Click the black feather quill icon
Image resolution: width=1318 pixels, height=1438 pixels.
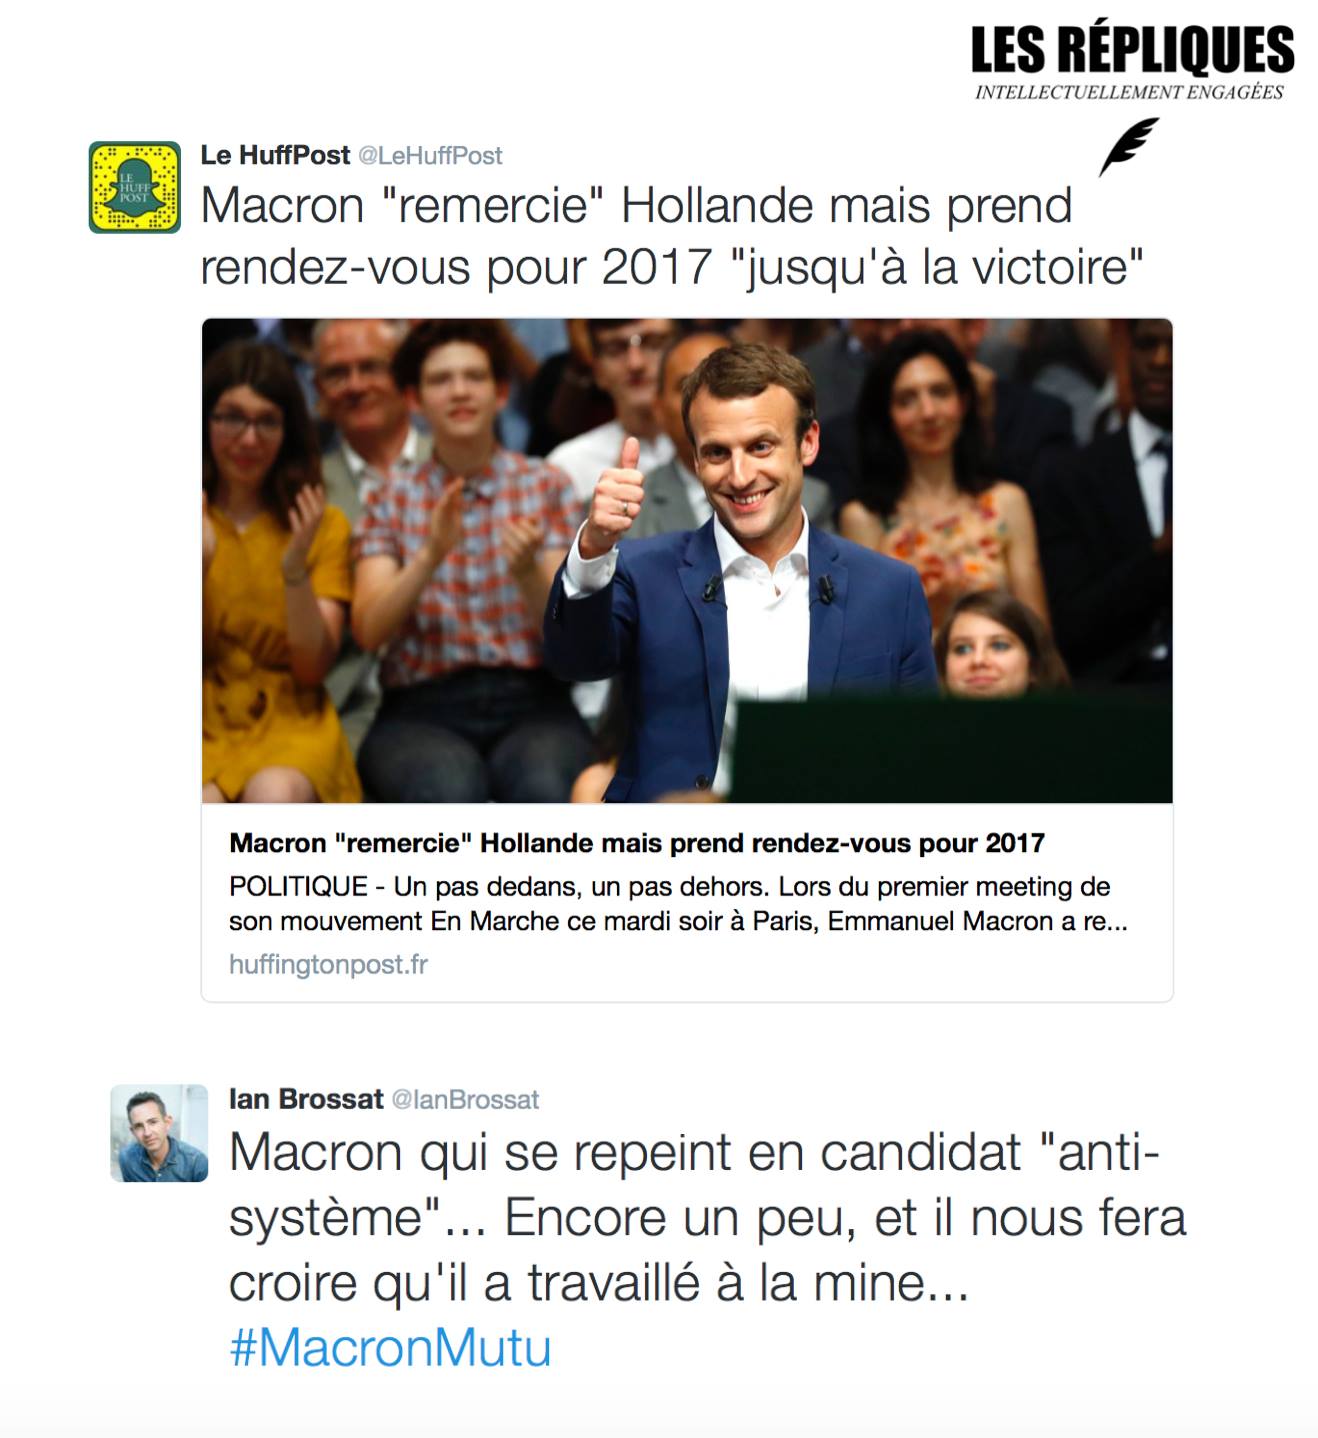coord(1129,146)
